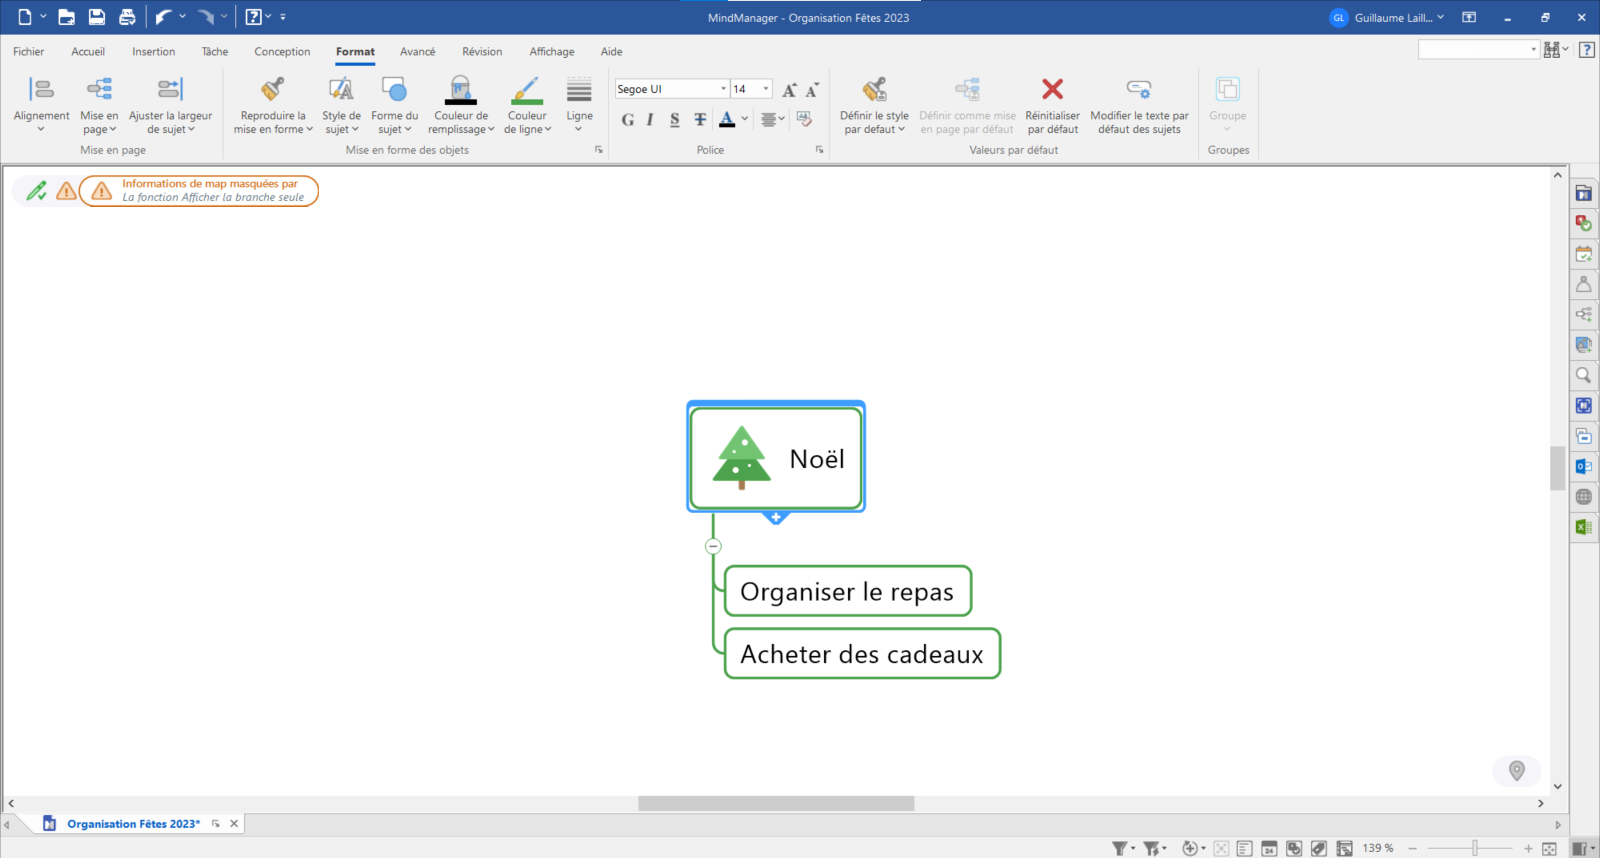Toggle strikethrough text formatting
Screen dimensions: 1600x858
[x=700, y=120]
